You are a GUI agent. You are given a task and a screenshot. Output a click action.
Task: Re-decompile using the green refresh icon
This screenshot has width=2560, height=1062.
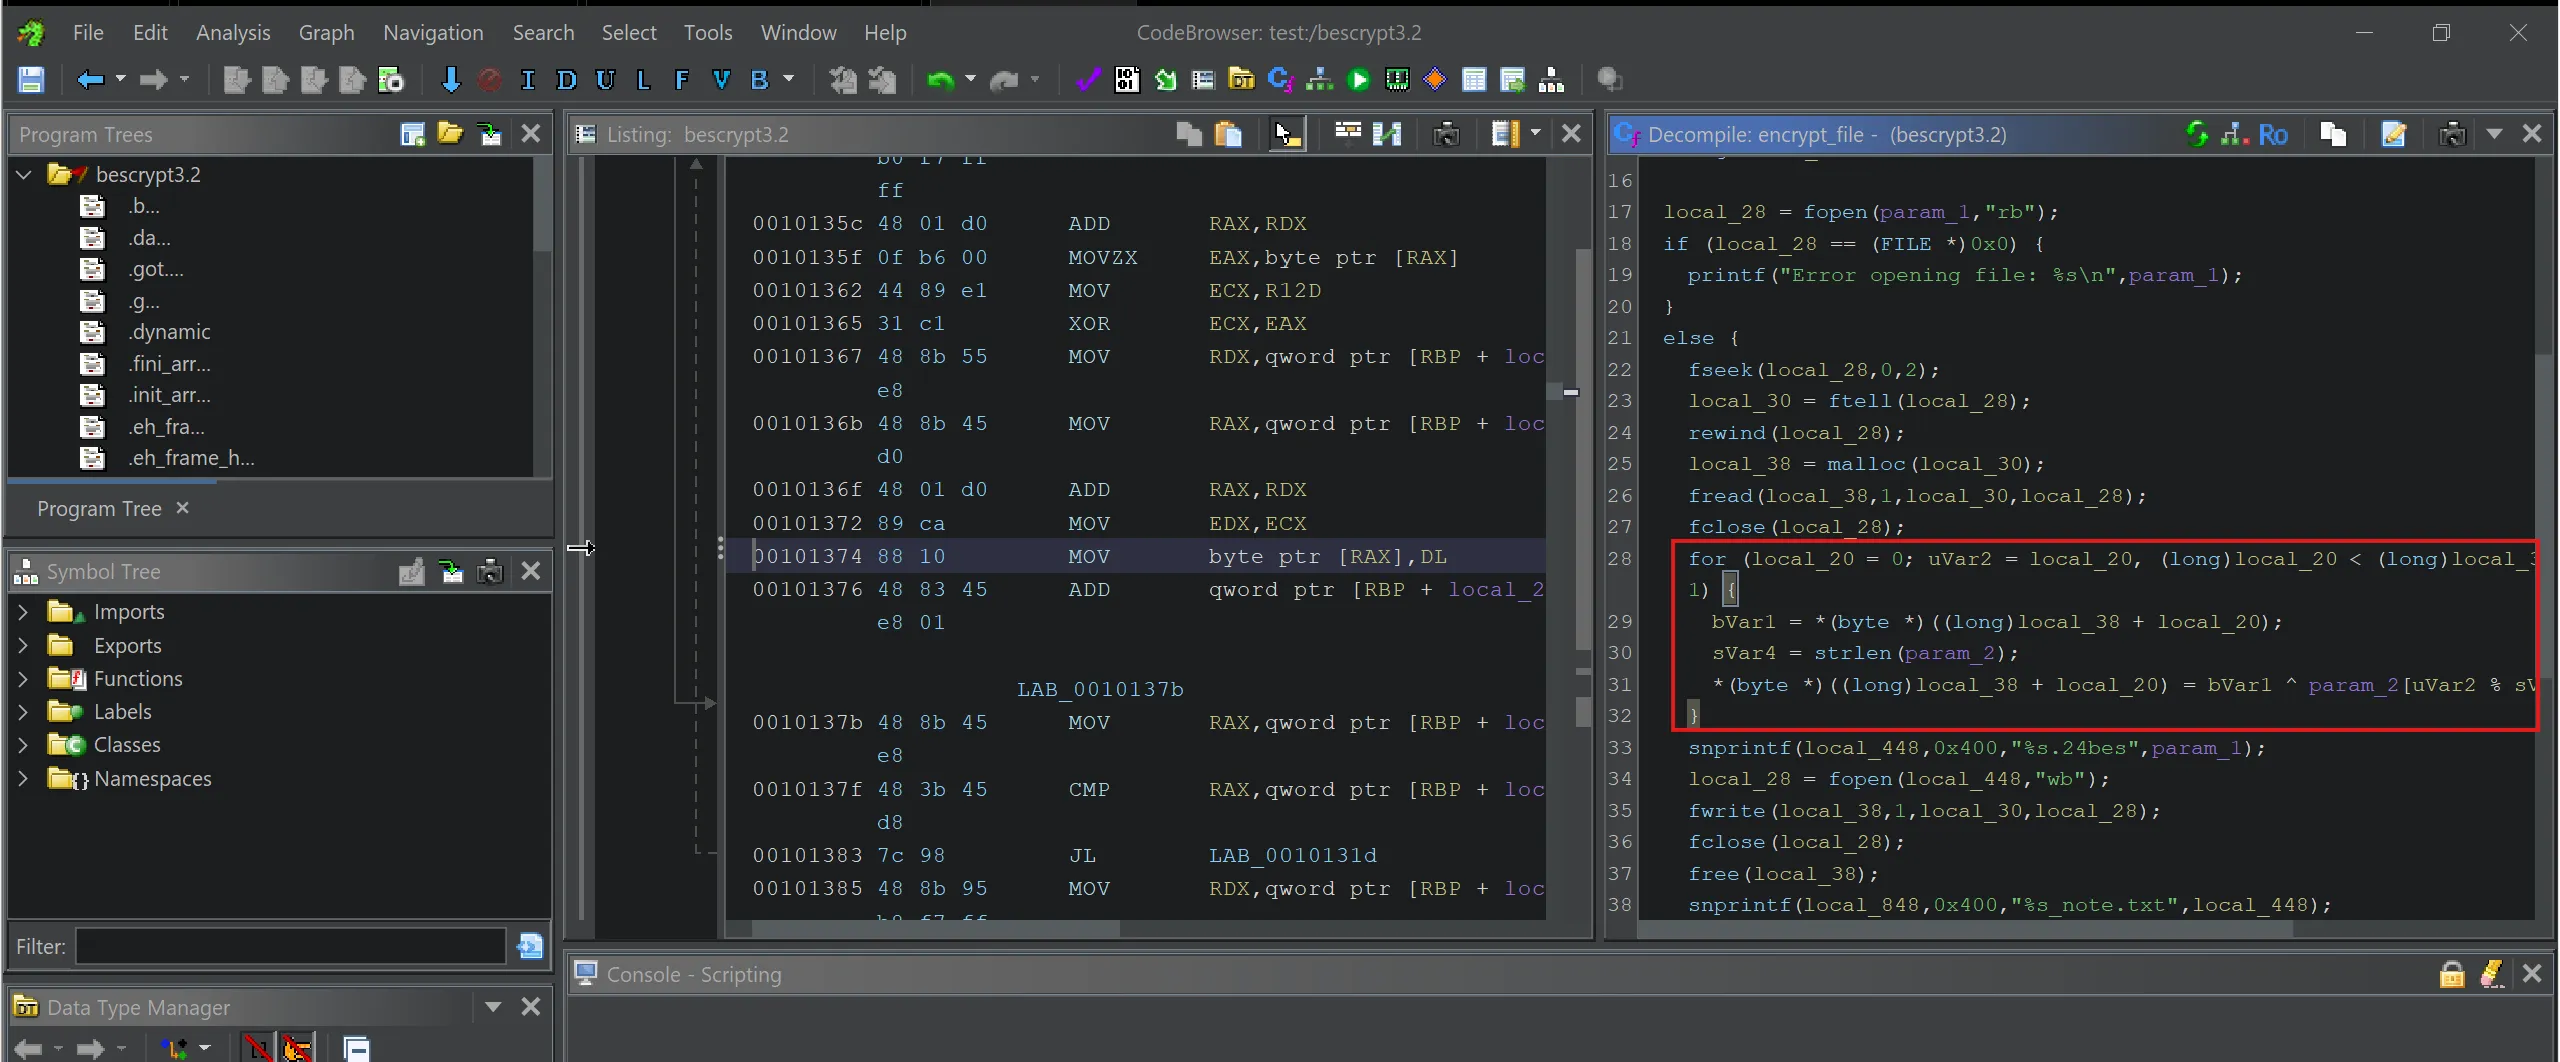click(x=2196, y=134)
